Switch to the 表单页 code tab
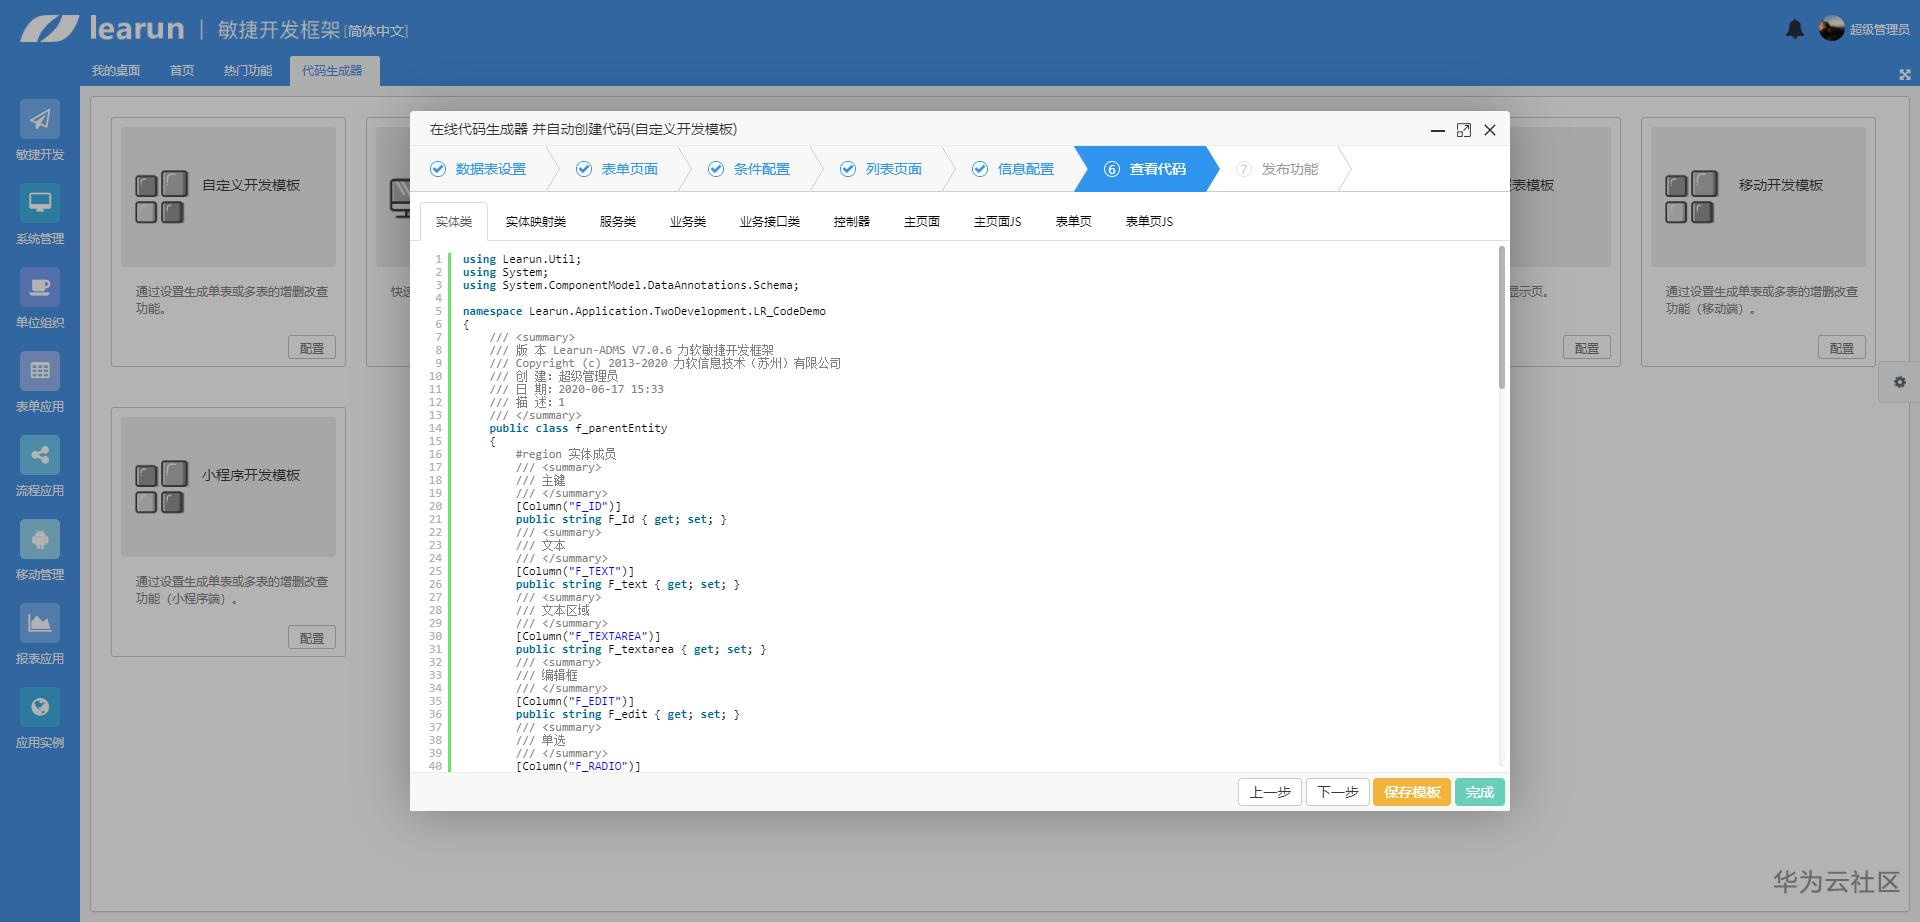This screenshot has height=922, width=1920. [x=1074, y=222]
